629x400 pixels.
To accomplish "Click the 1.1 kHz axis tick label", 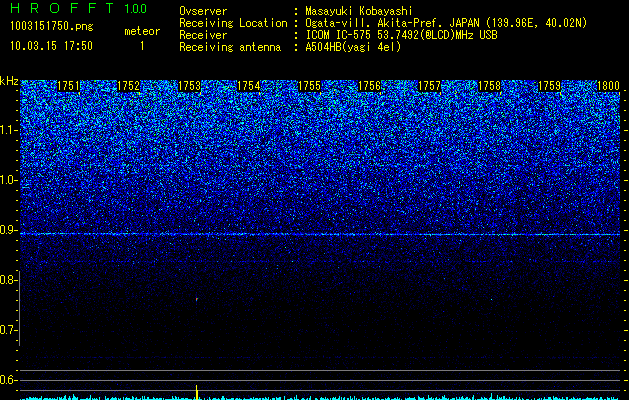I will point(7,130).
